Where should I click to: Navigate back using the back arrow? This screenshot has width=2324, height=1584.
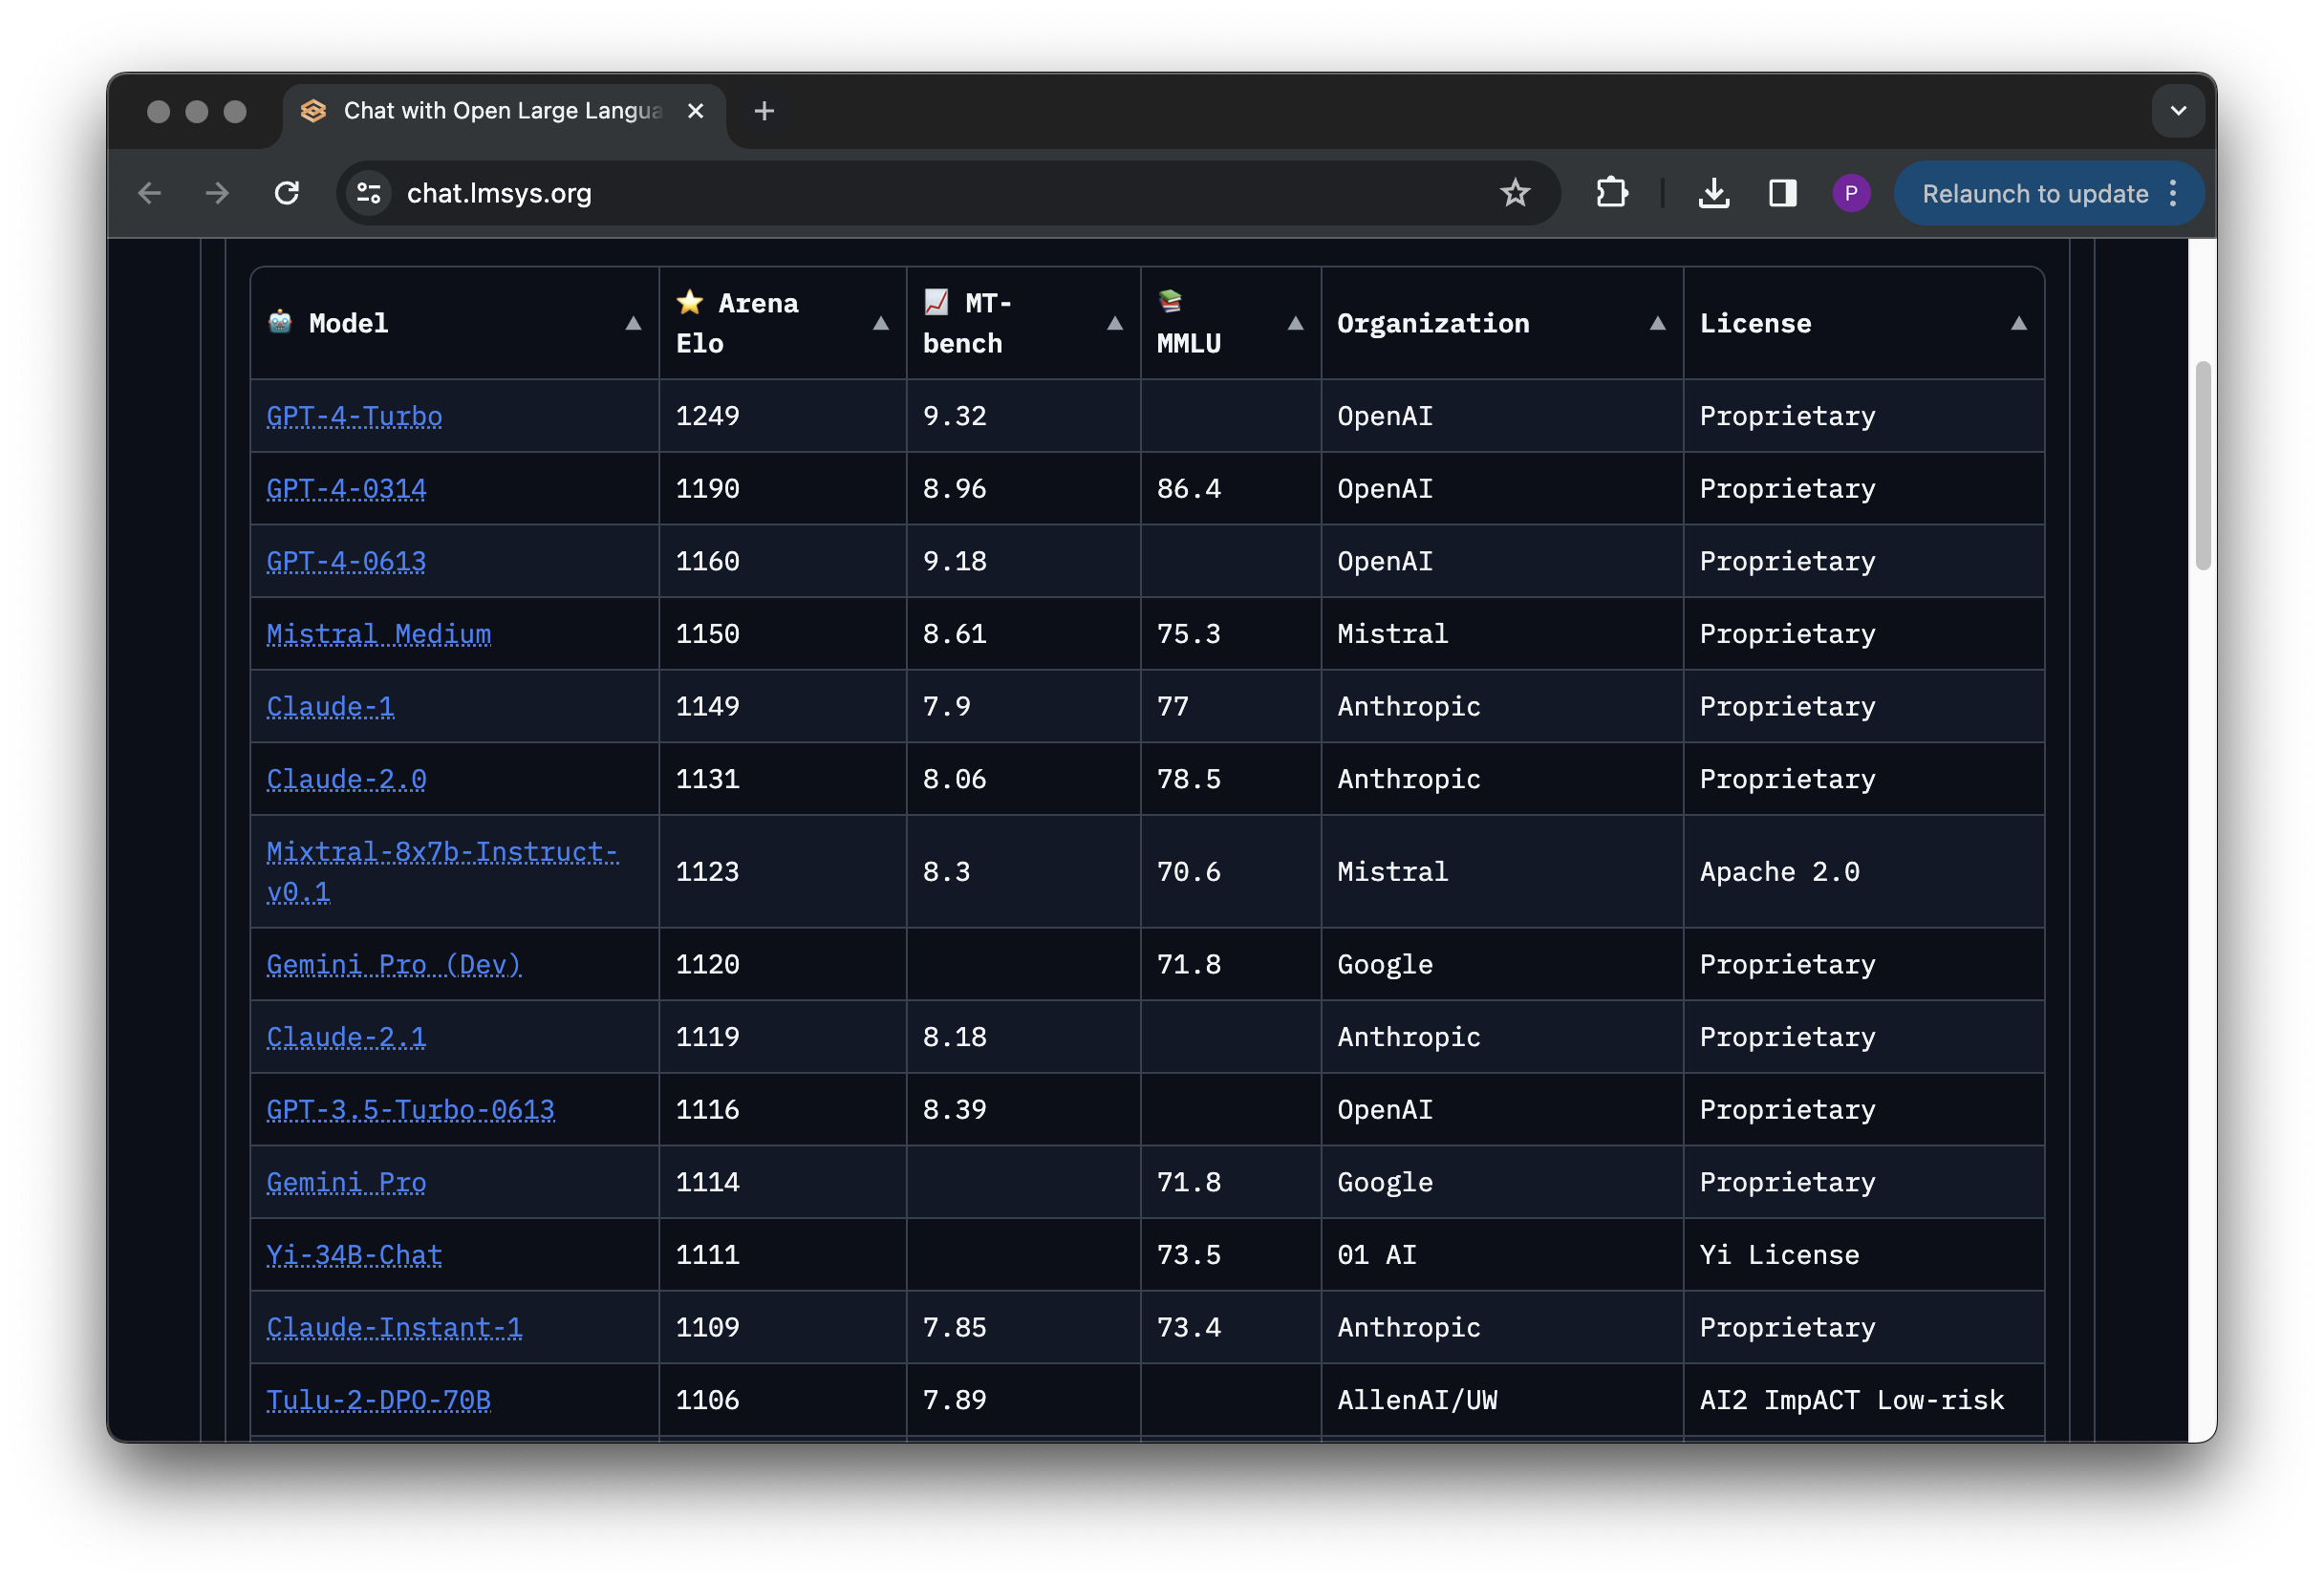click(150, 193)
